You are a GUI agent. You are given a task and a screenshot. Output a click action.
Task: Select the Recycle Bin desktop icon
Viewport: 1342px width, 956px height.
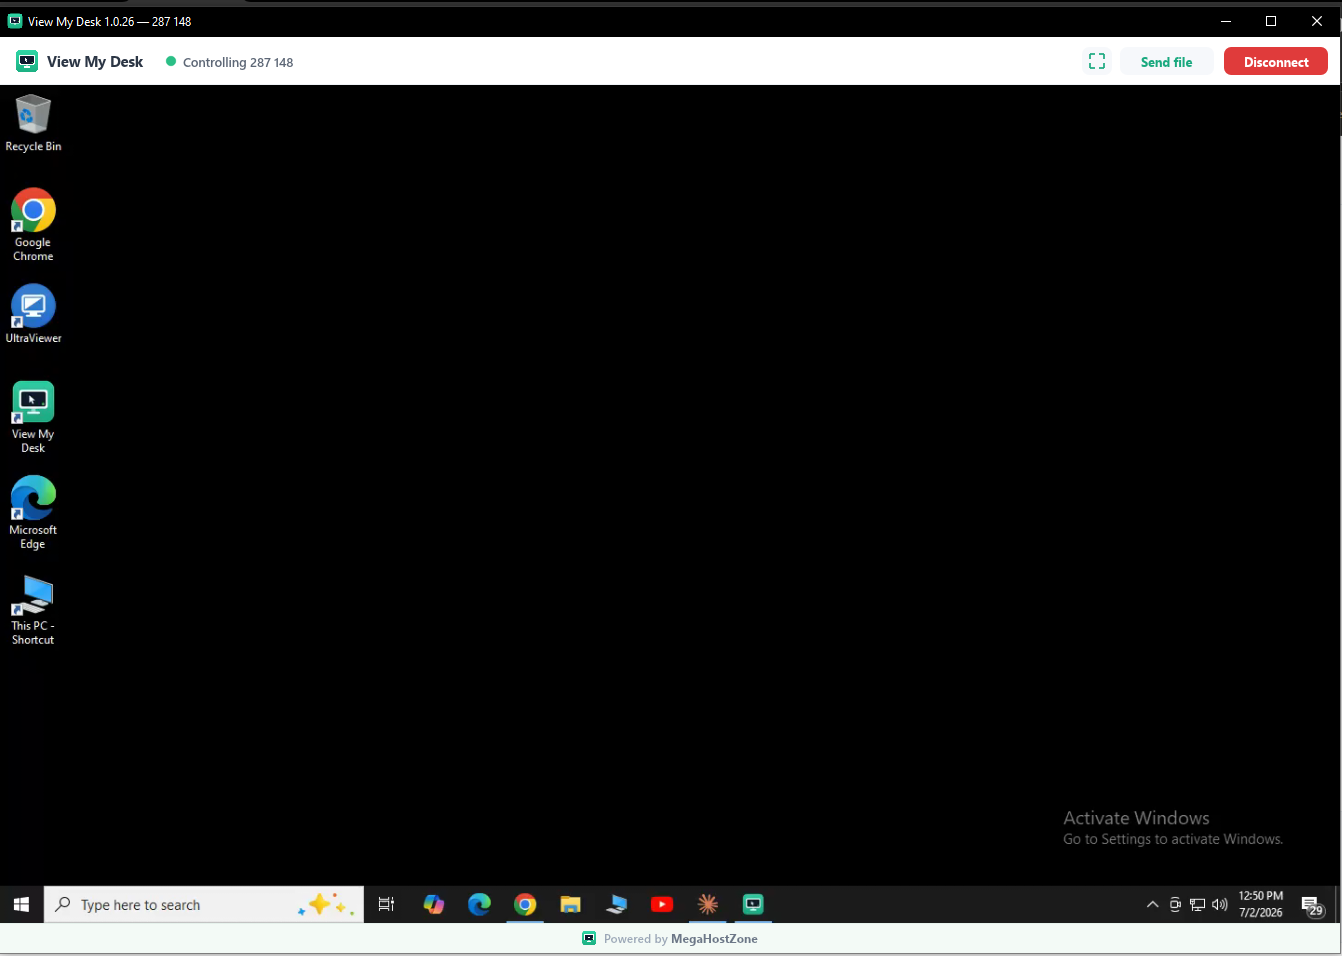tap(33, 123)
